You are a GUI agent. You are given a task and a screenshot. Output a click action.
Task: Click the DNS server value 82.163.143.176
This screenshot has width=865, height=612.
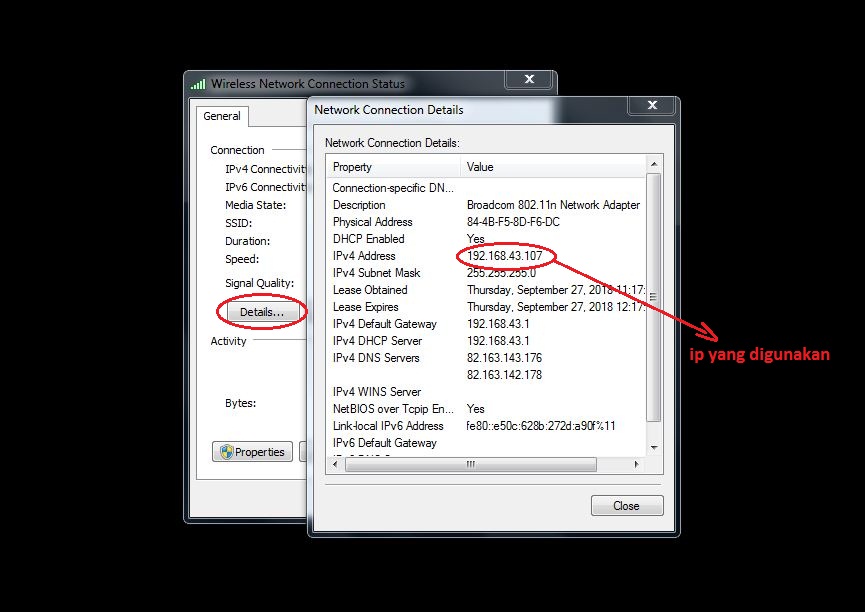505,358
